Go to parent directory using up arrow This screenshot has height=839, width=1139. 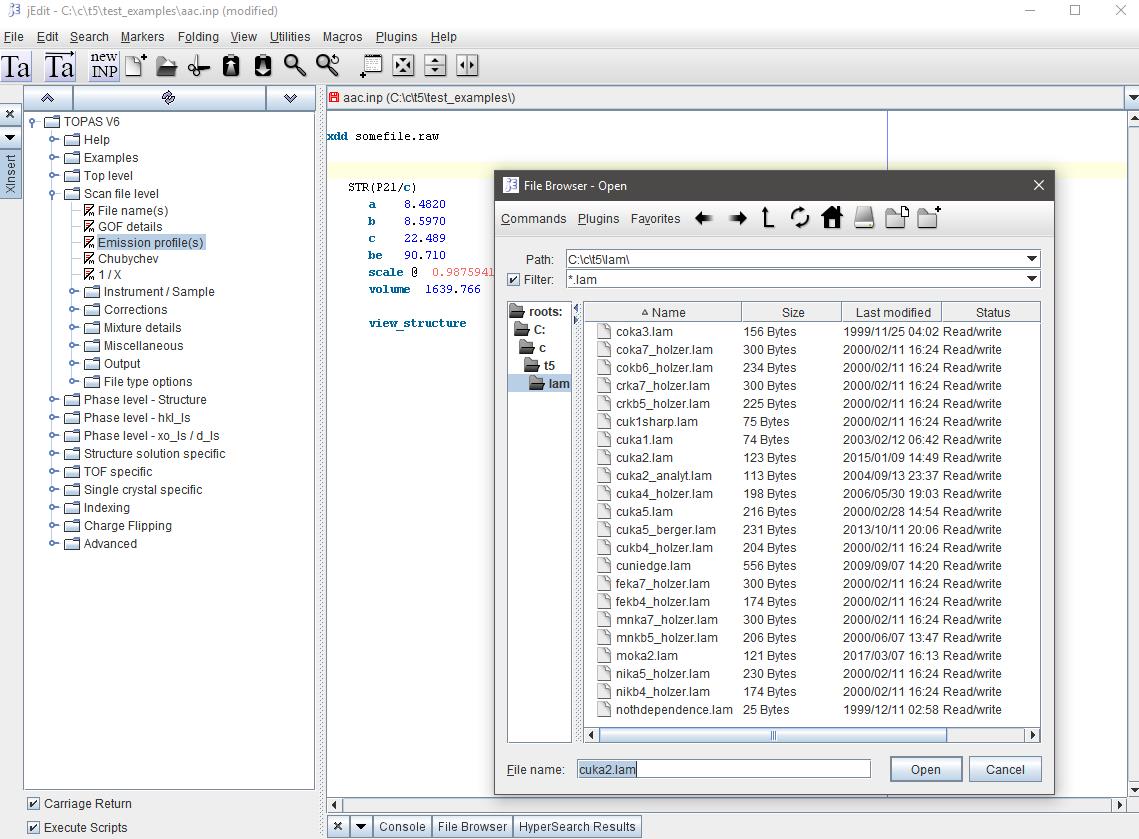point(768,218)
